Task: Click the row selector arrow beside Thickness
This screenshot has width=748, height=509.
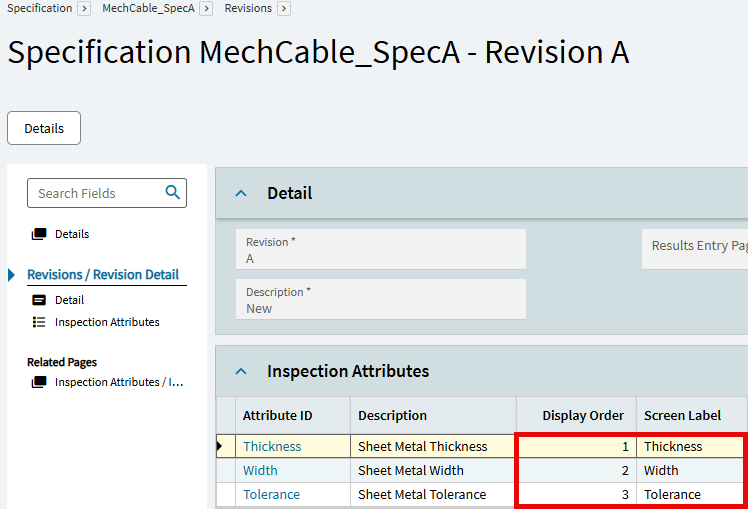Action: (222, 447)
